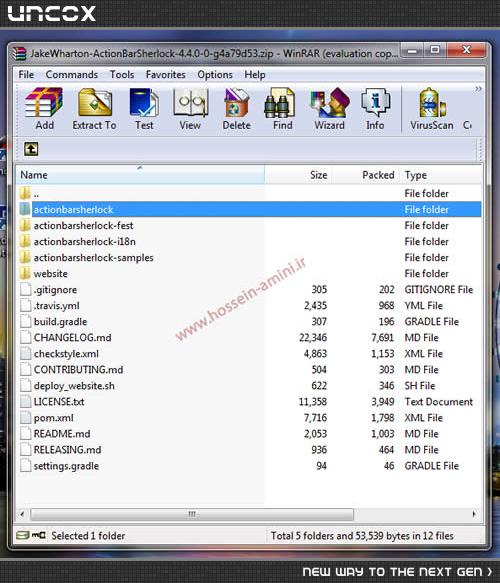Select the build.gradle file name

click(60, 322)
